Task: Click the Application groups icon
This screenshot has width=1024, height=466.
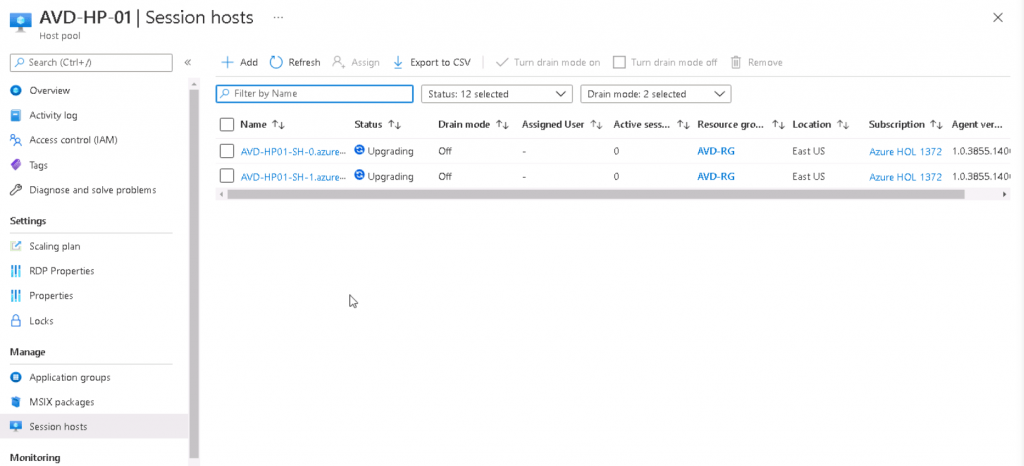Action: click(16, 377)
